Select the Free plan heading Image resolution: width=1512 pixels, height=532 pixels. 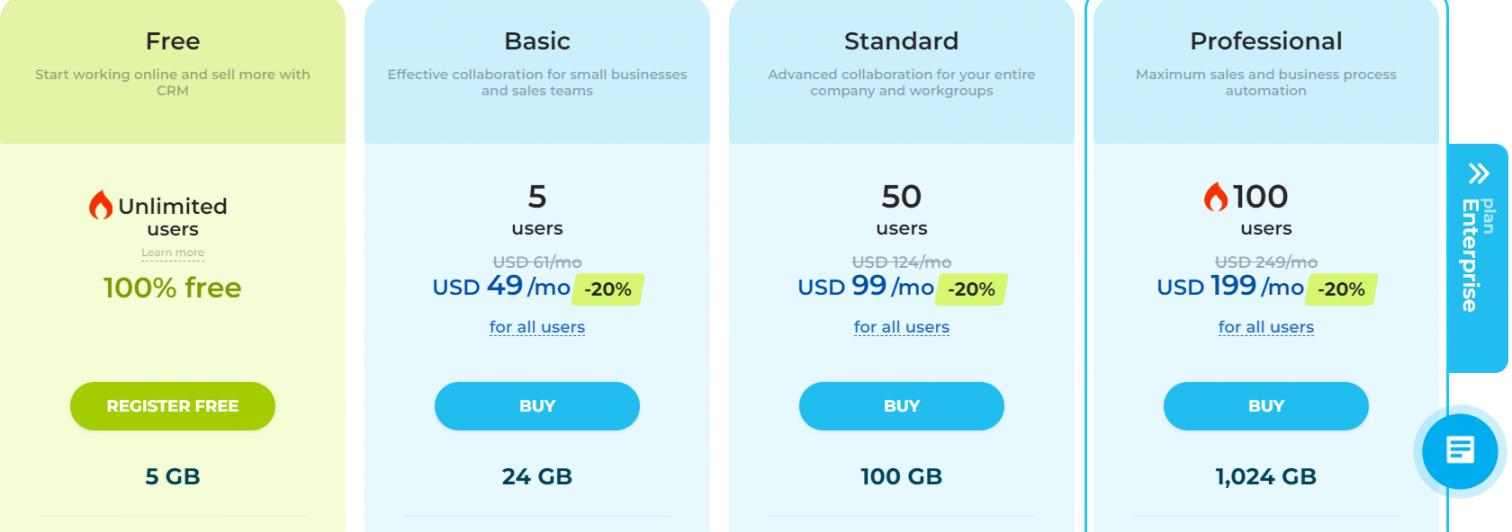[172, 42]
